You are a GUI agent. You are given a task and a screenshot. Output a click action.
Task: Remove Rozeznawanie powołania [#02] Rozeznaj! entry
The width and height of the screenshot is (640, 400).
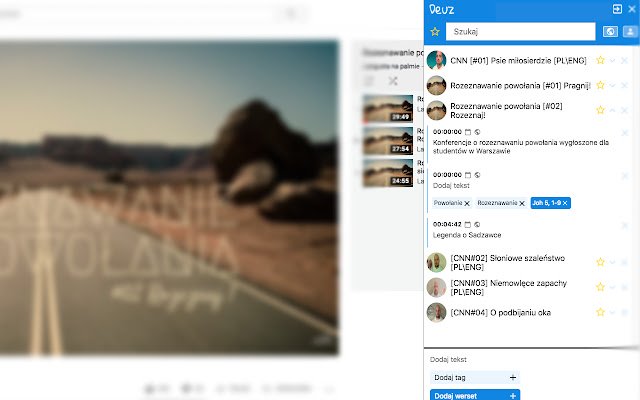click(x=624, y=110)
